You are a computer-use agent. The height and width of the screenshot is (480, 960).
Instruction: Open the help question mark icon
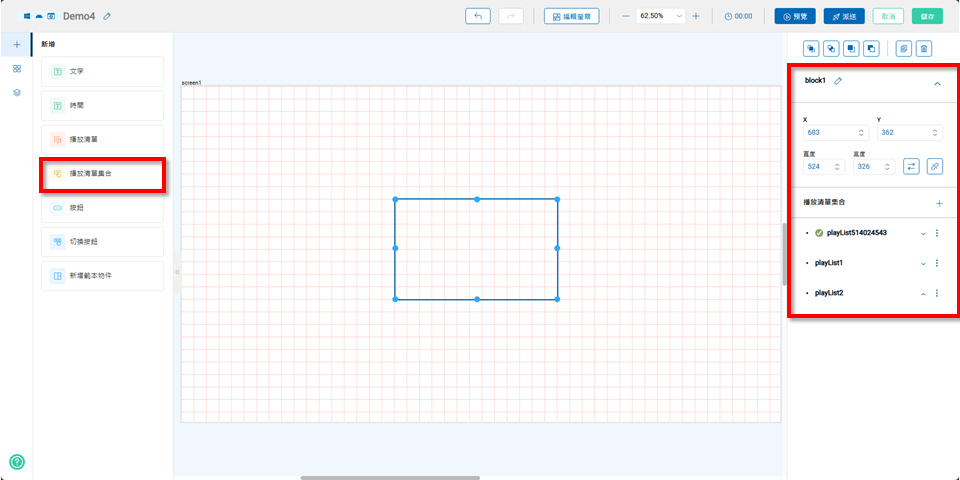(x=17, y=462)
